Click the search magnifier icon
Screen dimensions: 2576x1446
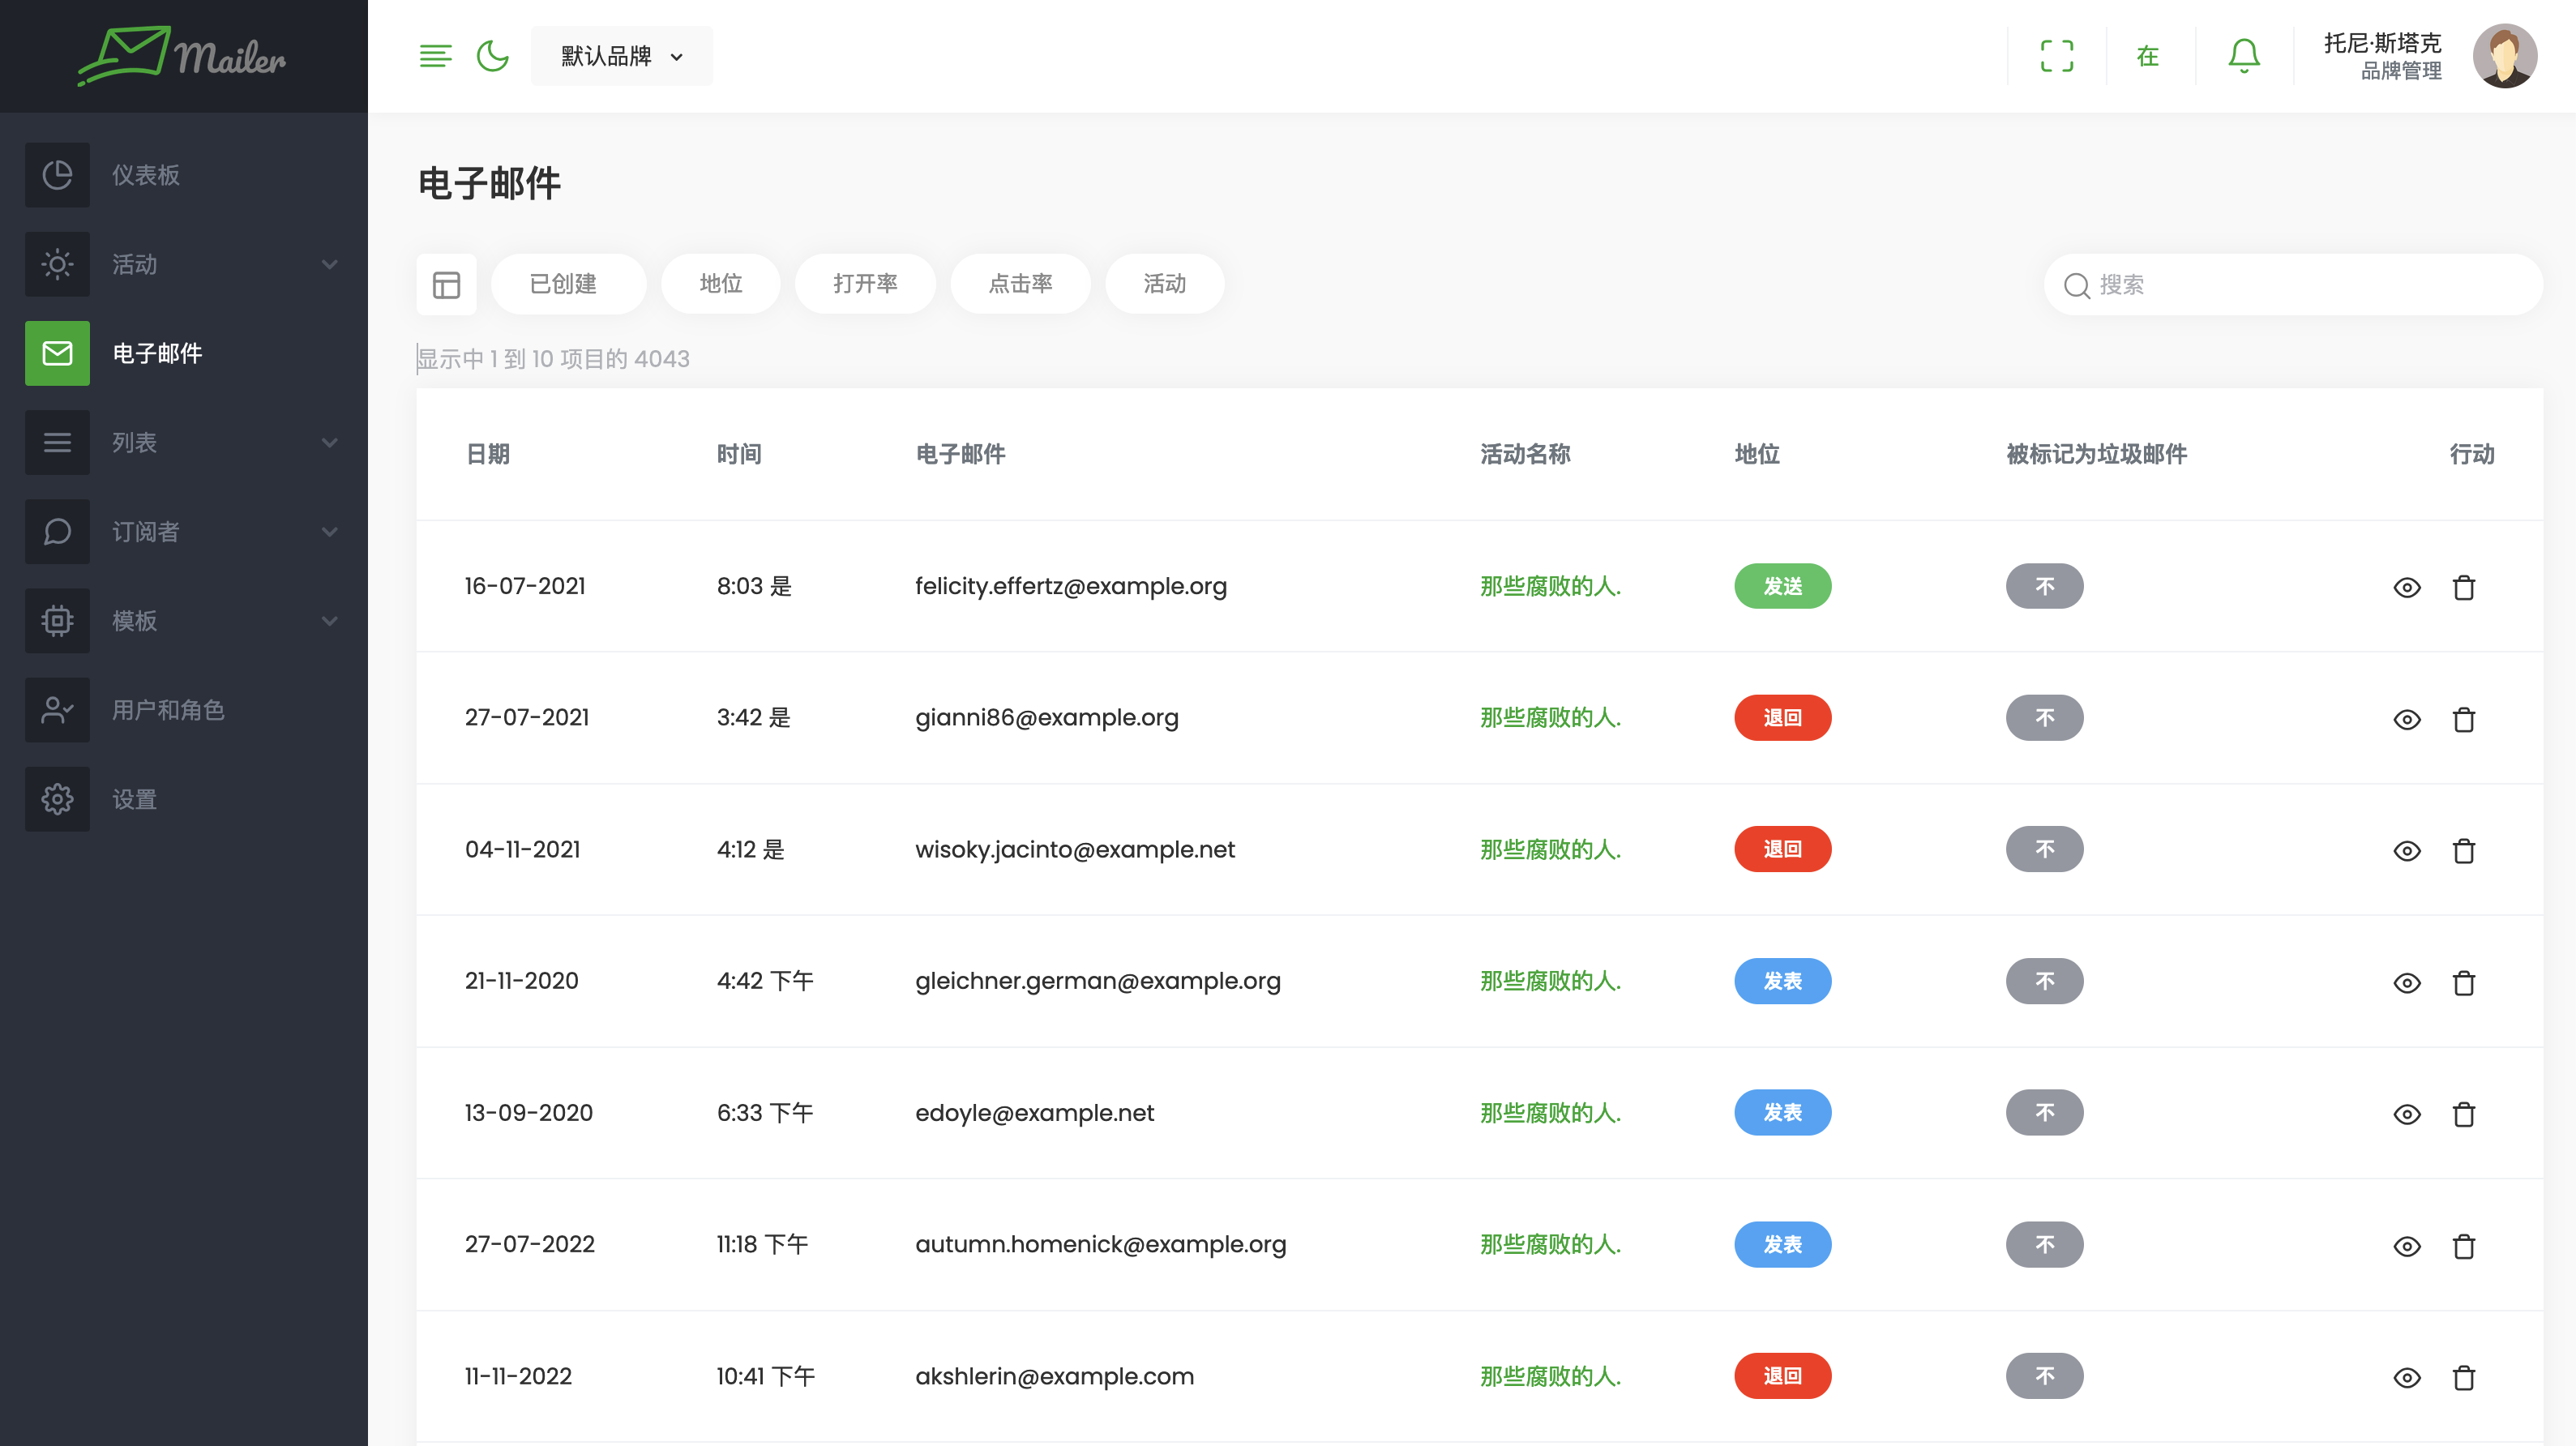[x=2076, y=285]
